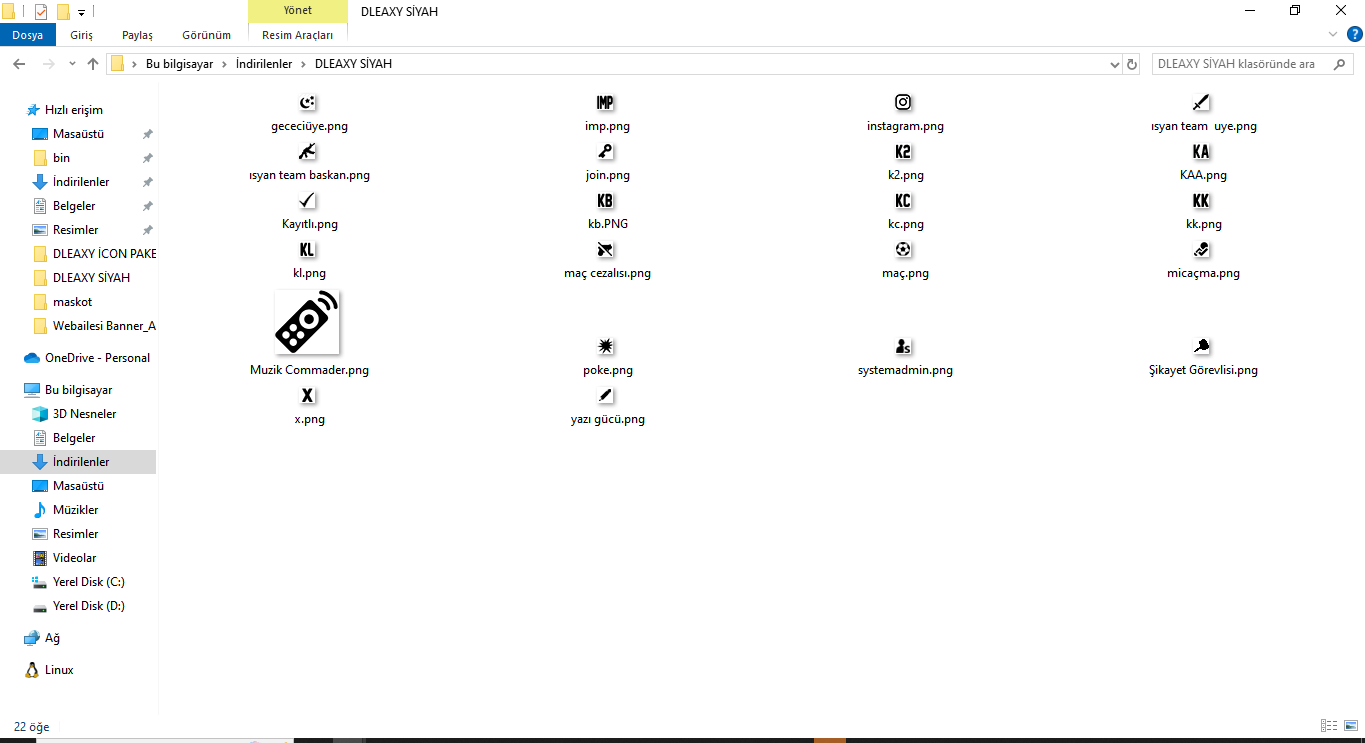1365x743 pixels.
Task: Open the recent locations dropdown
Action: point(72,64)
